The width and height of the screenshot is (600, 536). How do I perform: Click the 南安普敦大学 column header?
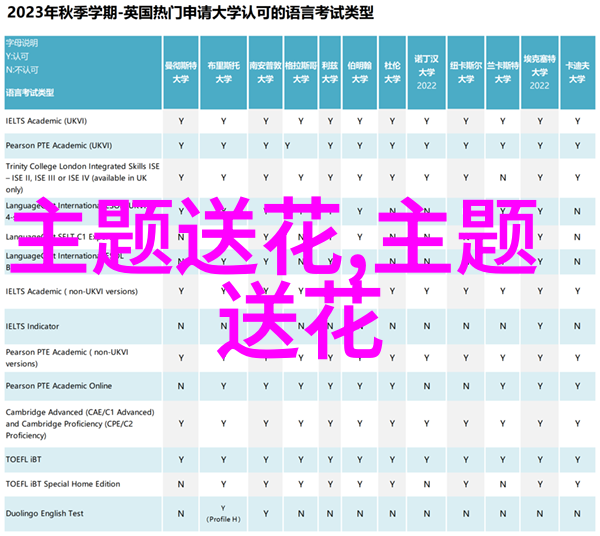click(265, 69)
